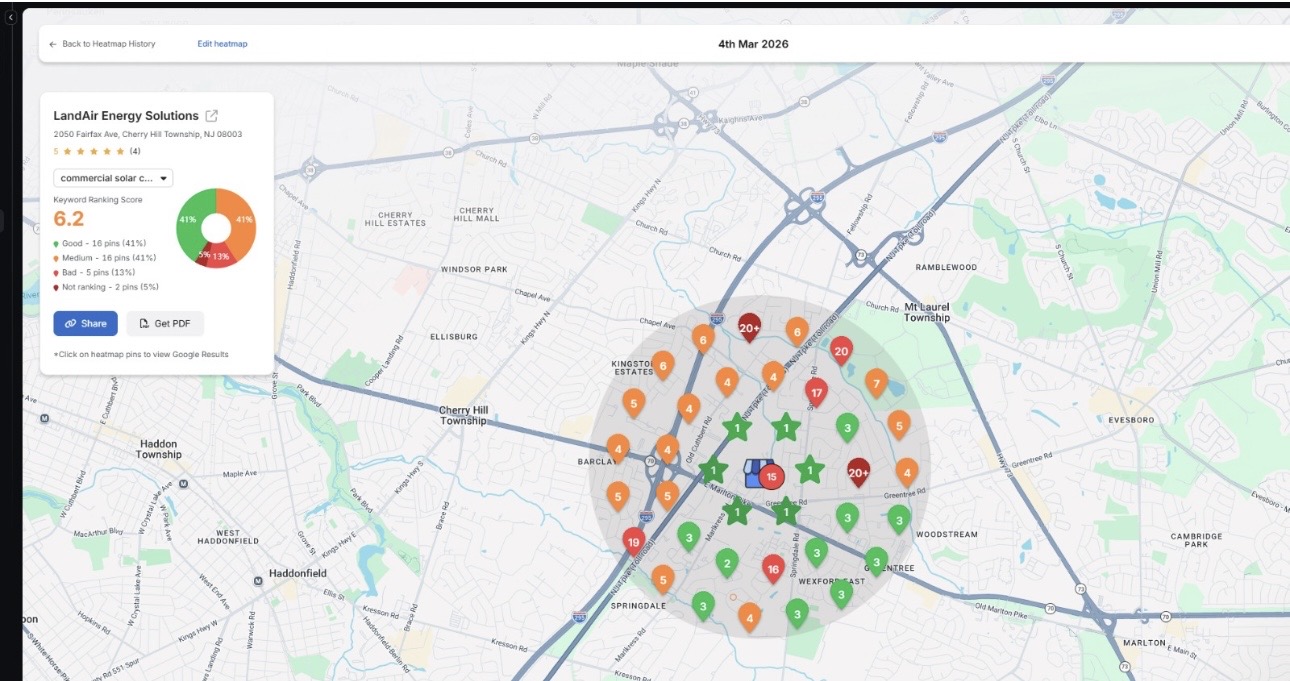Click the Cherry Hill Township map label
1290x681 pixels.
(x=463, y=416)
